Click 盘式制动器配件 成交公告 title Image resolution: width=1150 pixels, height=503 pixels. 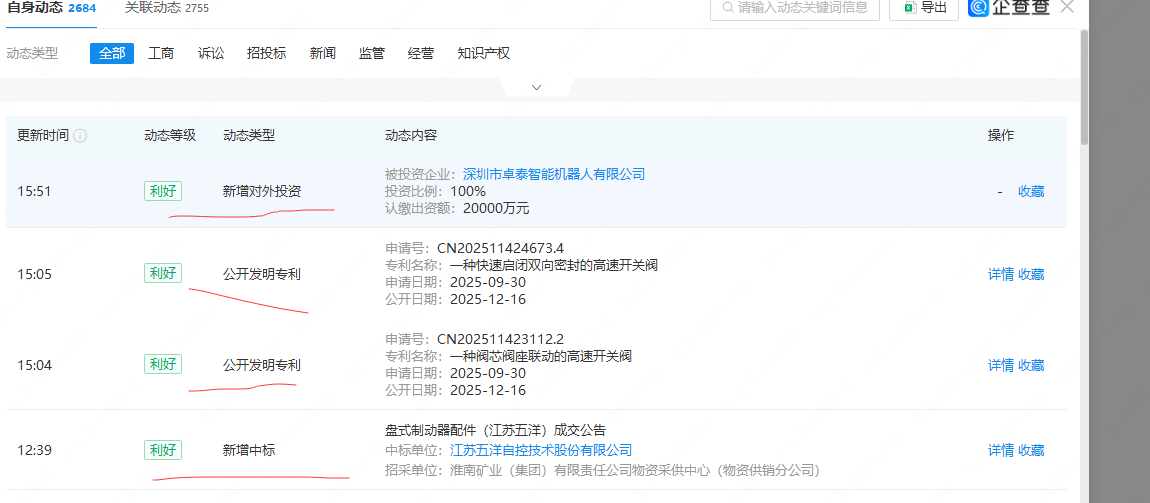[495, 430]
